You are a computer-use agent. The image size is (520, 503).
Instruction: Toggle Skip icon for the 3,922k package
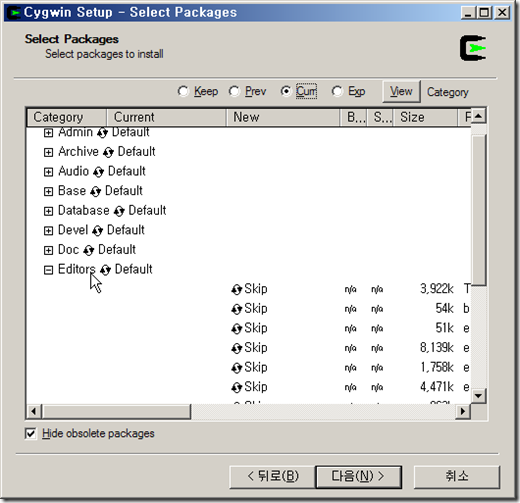236,289
